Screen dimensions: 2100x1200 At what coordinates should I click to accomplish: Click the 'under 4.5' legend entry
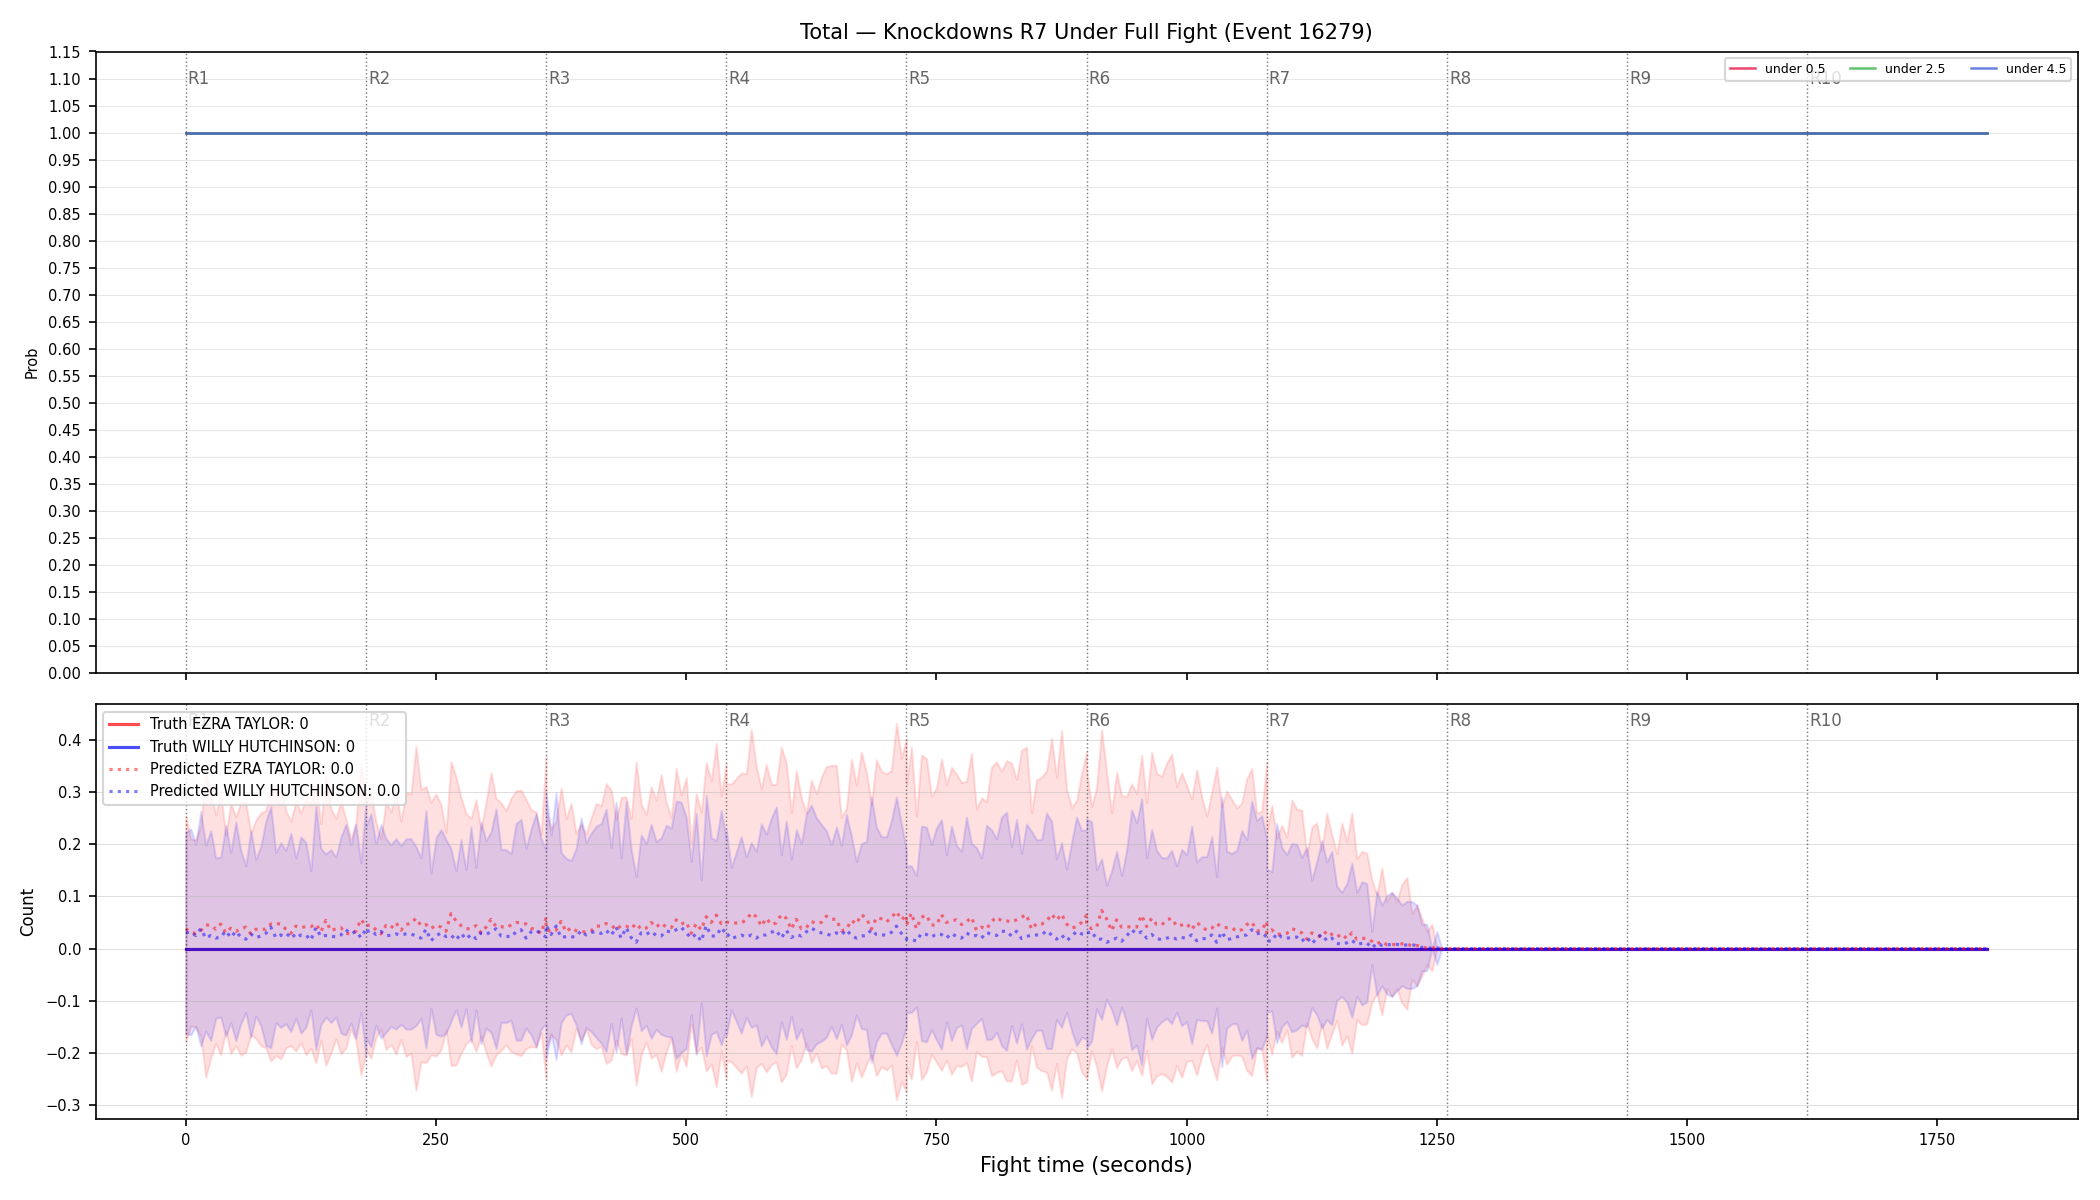pos(2018,69)
